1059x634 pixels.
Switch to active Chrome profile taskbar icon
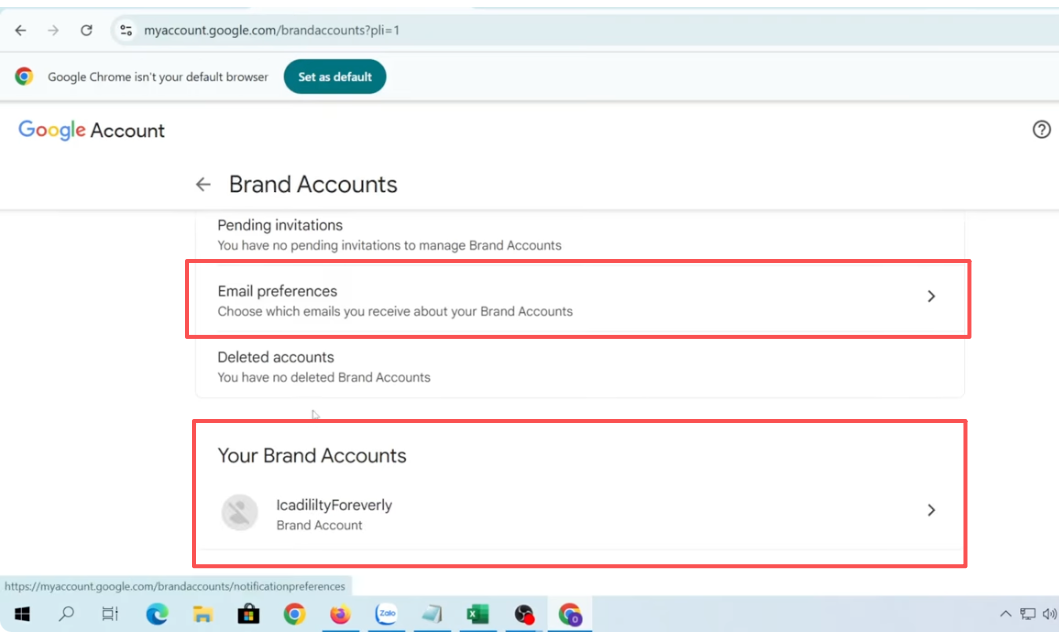pyautogui.click(x=570, y=614)
